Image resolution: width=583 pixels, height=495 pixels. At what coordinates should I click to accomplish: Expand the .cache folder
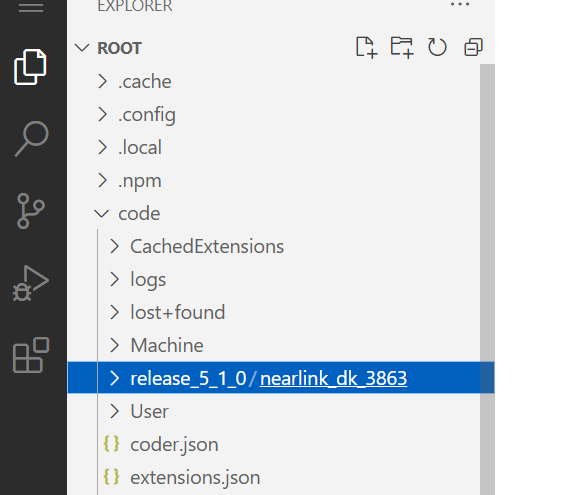102,81
